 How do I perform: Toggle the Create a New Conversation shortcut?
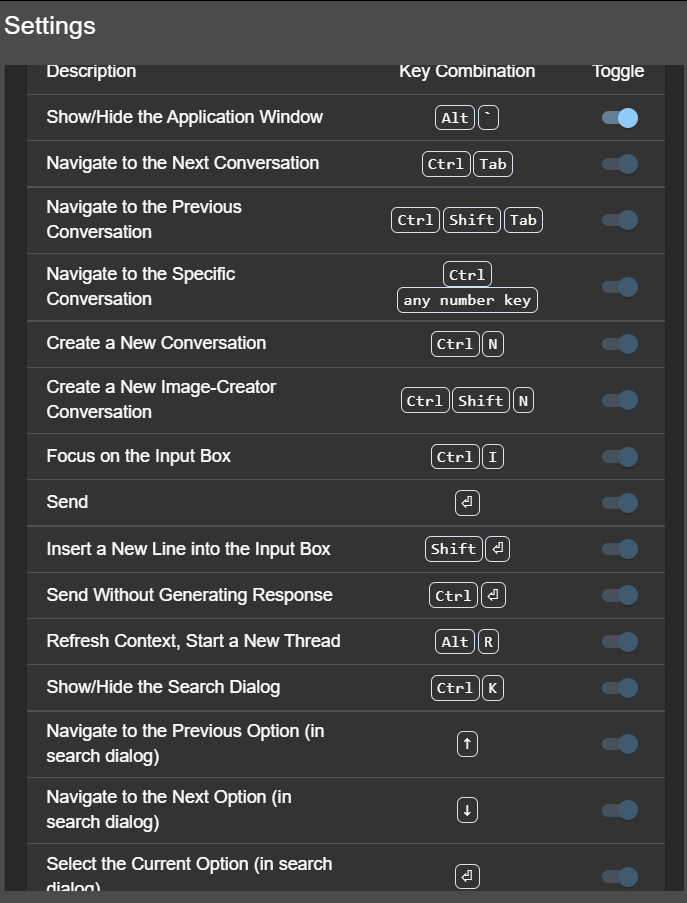coord(620,344)
